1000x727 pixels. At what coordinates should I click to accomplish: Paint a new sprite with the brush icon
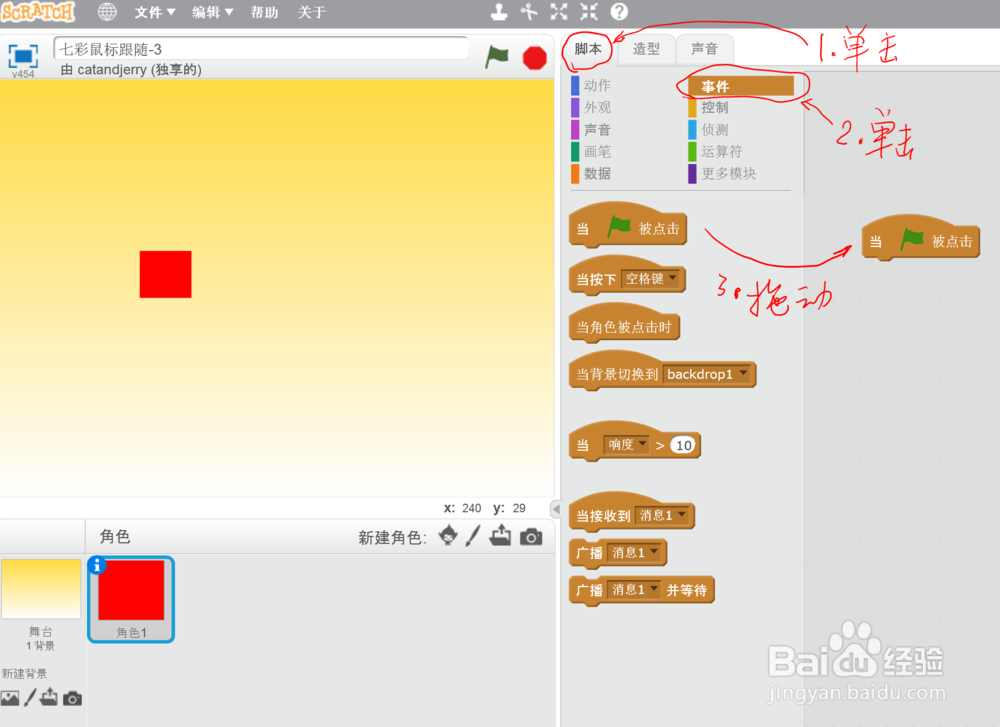(x=472, y=537)
